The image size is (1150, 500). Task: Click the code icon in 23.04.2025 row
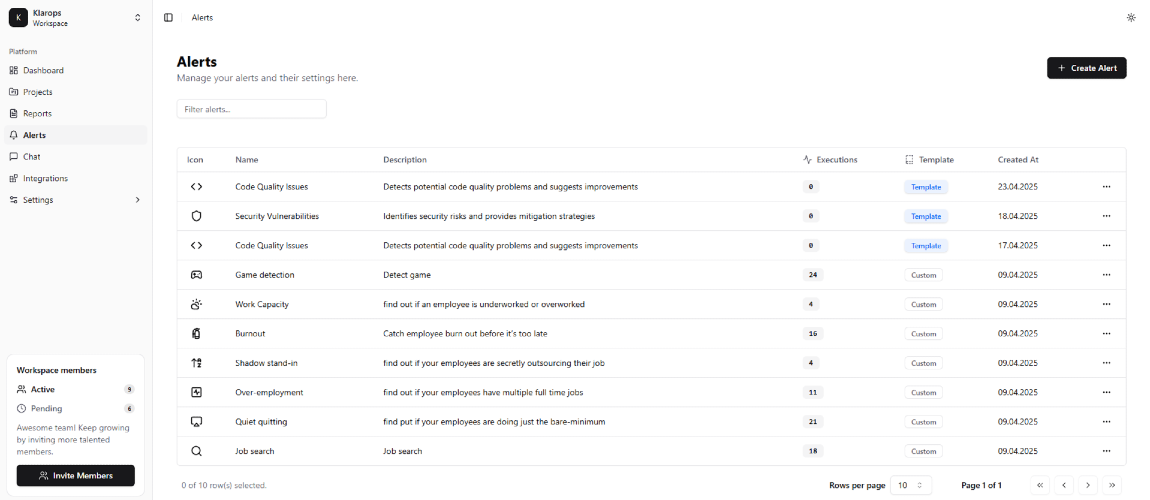point(196,187)
